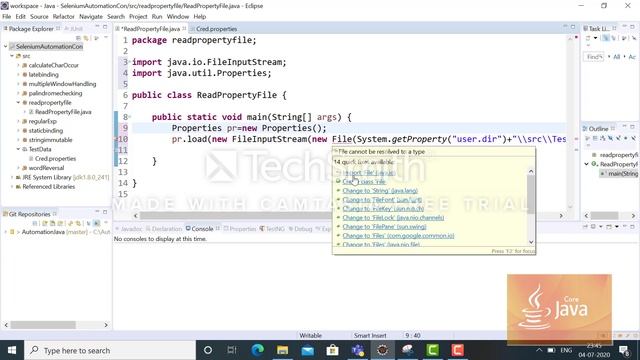This screenshot has height=360, width=640.
Task: Open the Refactor menu
Action: (x=64, y=17)
